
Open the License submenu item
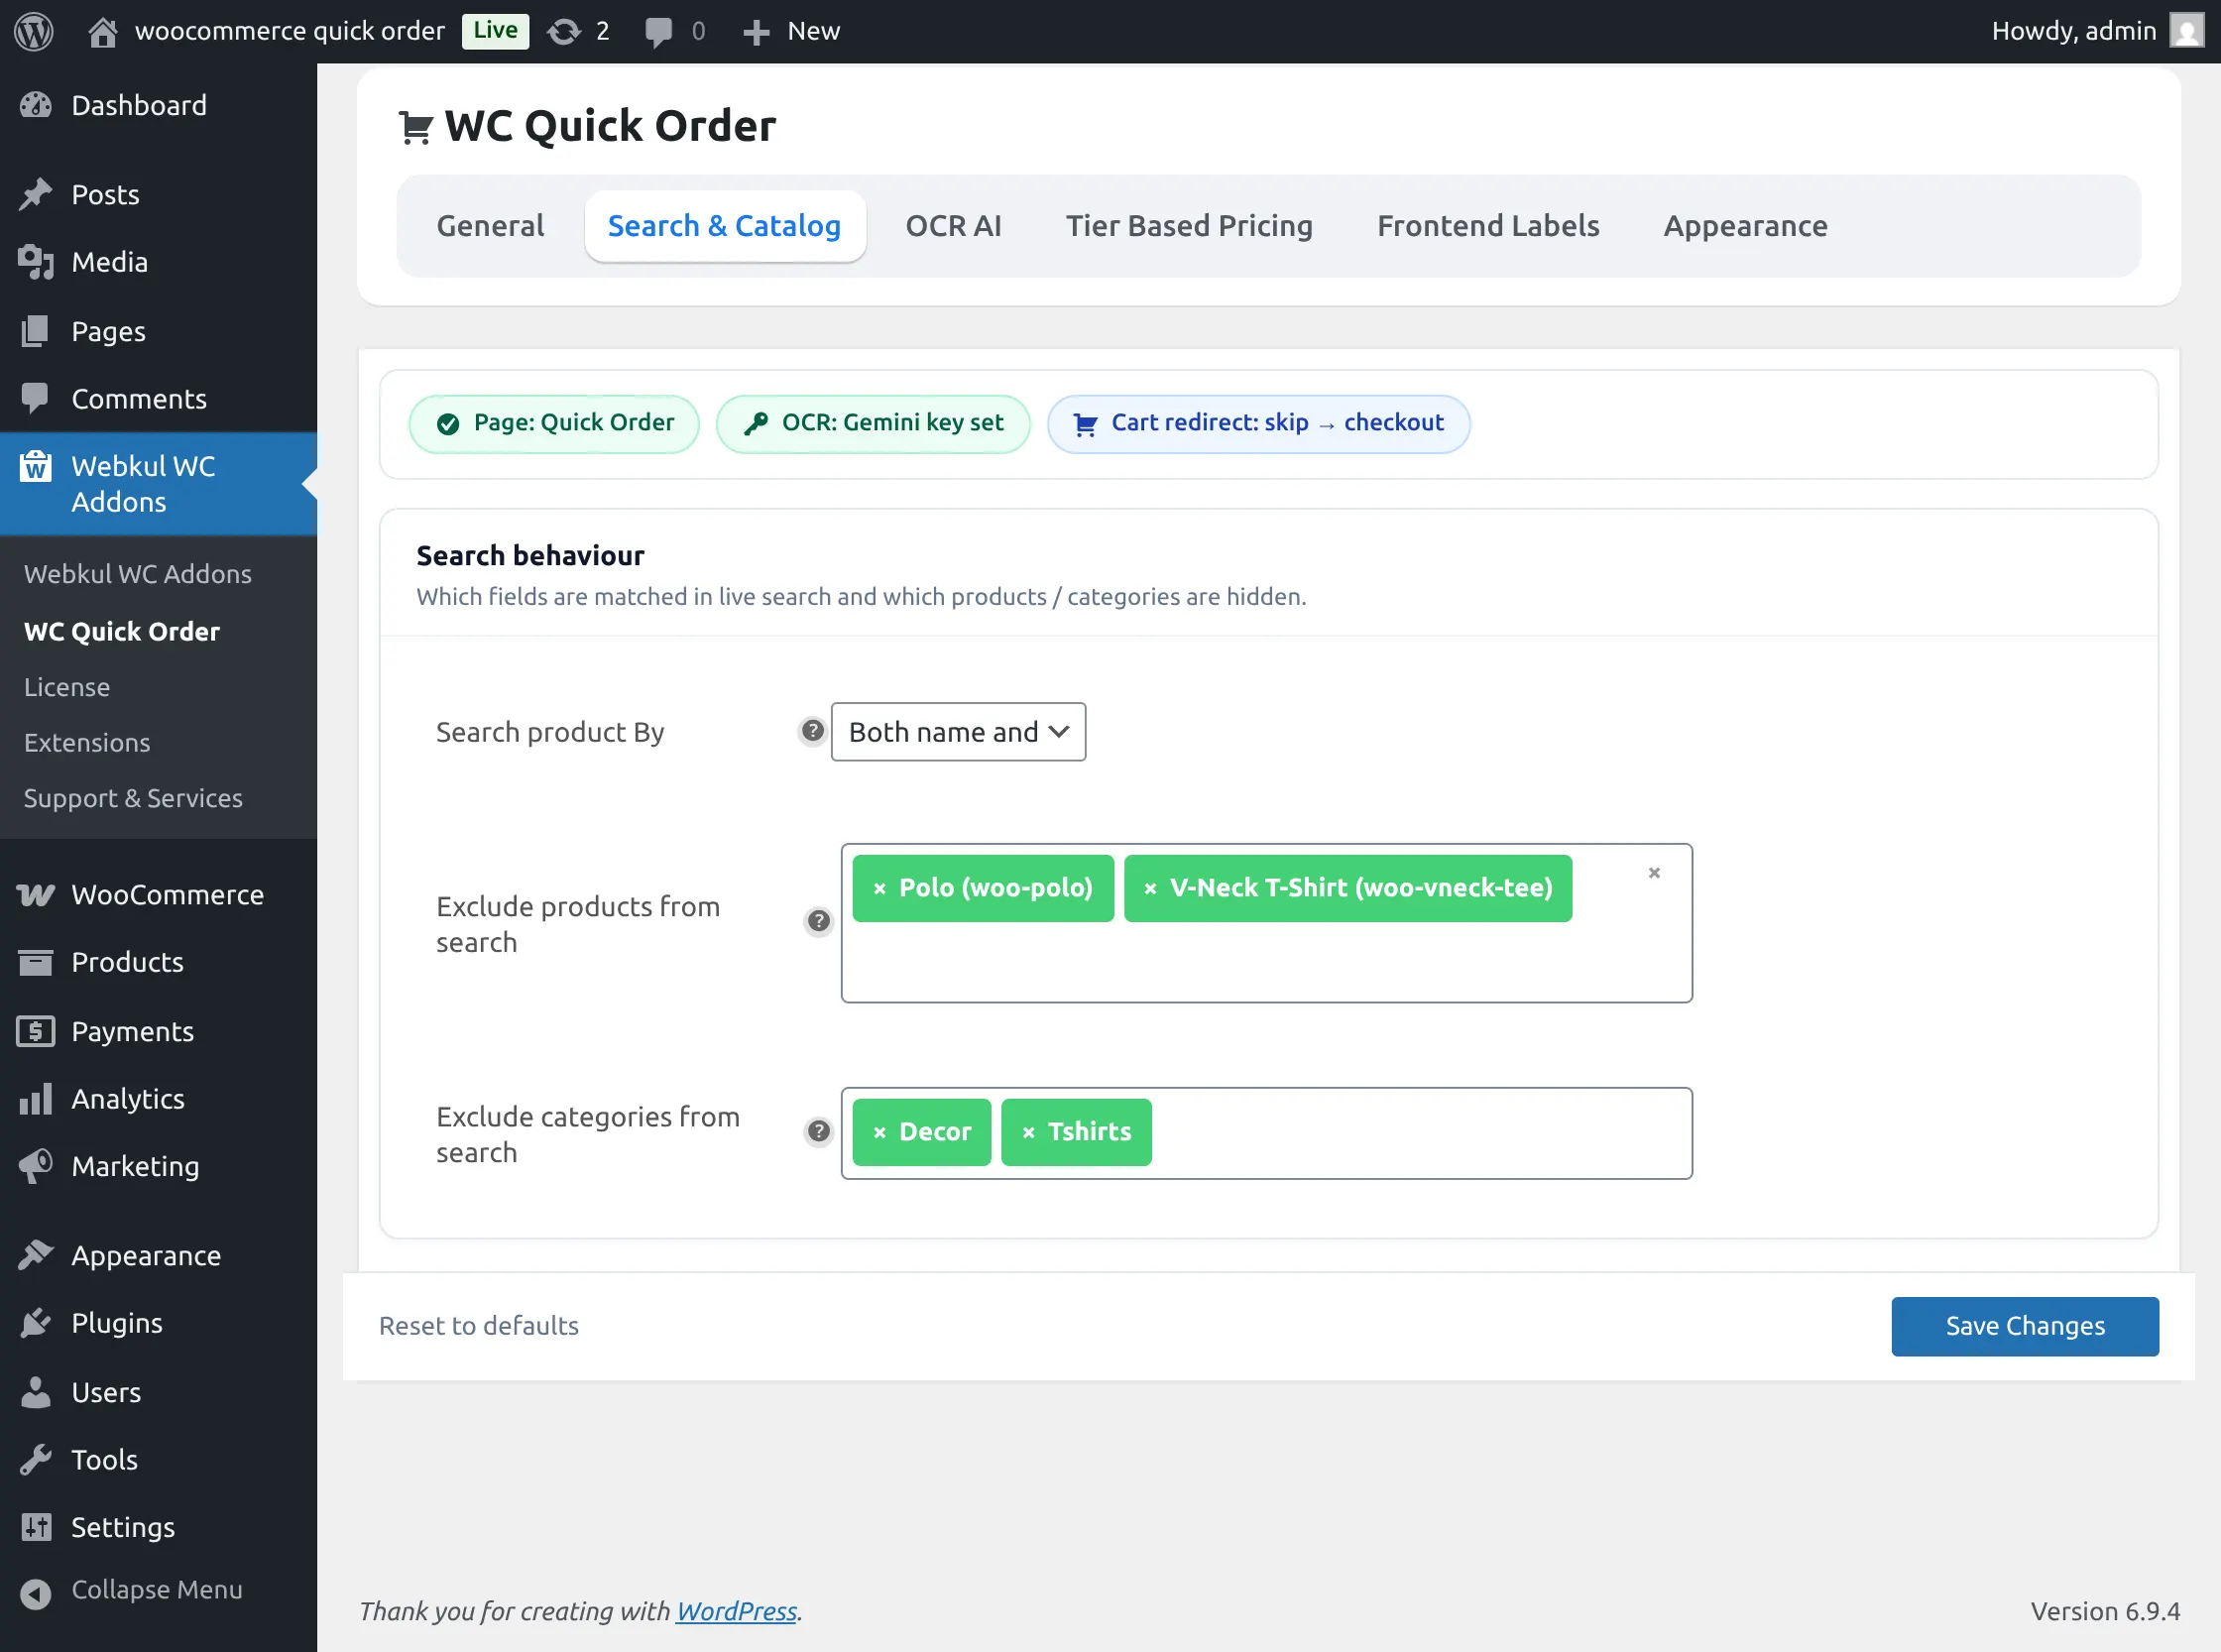67,687
